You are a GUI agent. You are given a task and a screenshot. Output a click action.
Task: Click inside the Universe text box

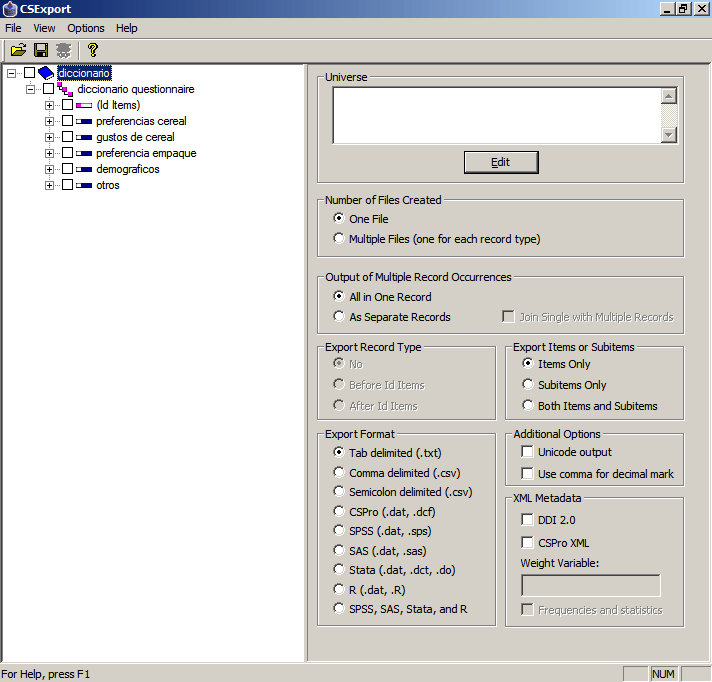(496, 116)
